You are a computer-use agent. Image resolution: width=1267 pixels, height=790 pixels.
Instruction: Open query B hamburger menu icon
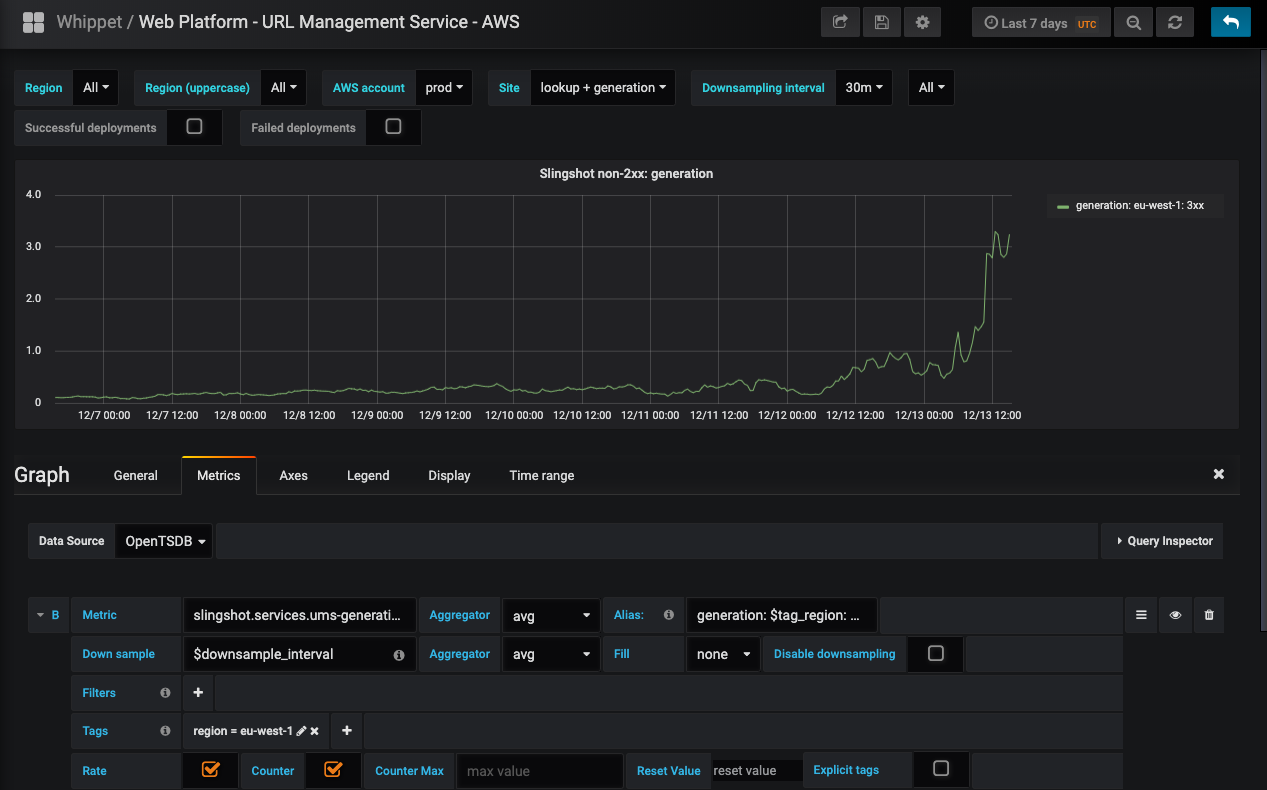pos(1141,615)
